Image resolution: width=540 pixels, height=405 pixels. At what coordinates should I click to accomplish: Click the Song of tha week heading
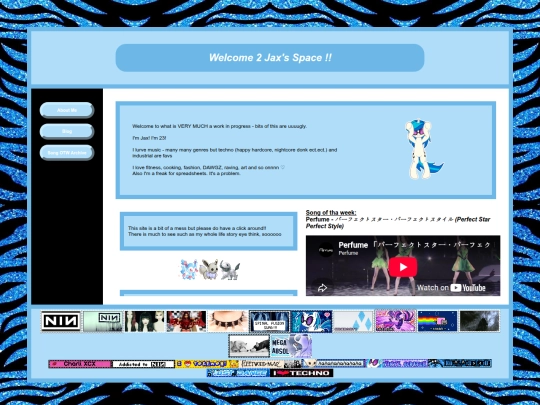331,212
